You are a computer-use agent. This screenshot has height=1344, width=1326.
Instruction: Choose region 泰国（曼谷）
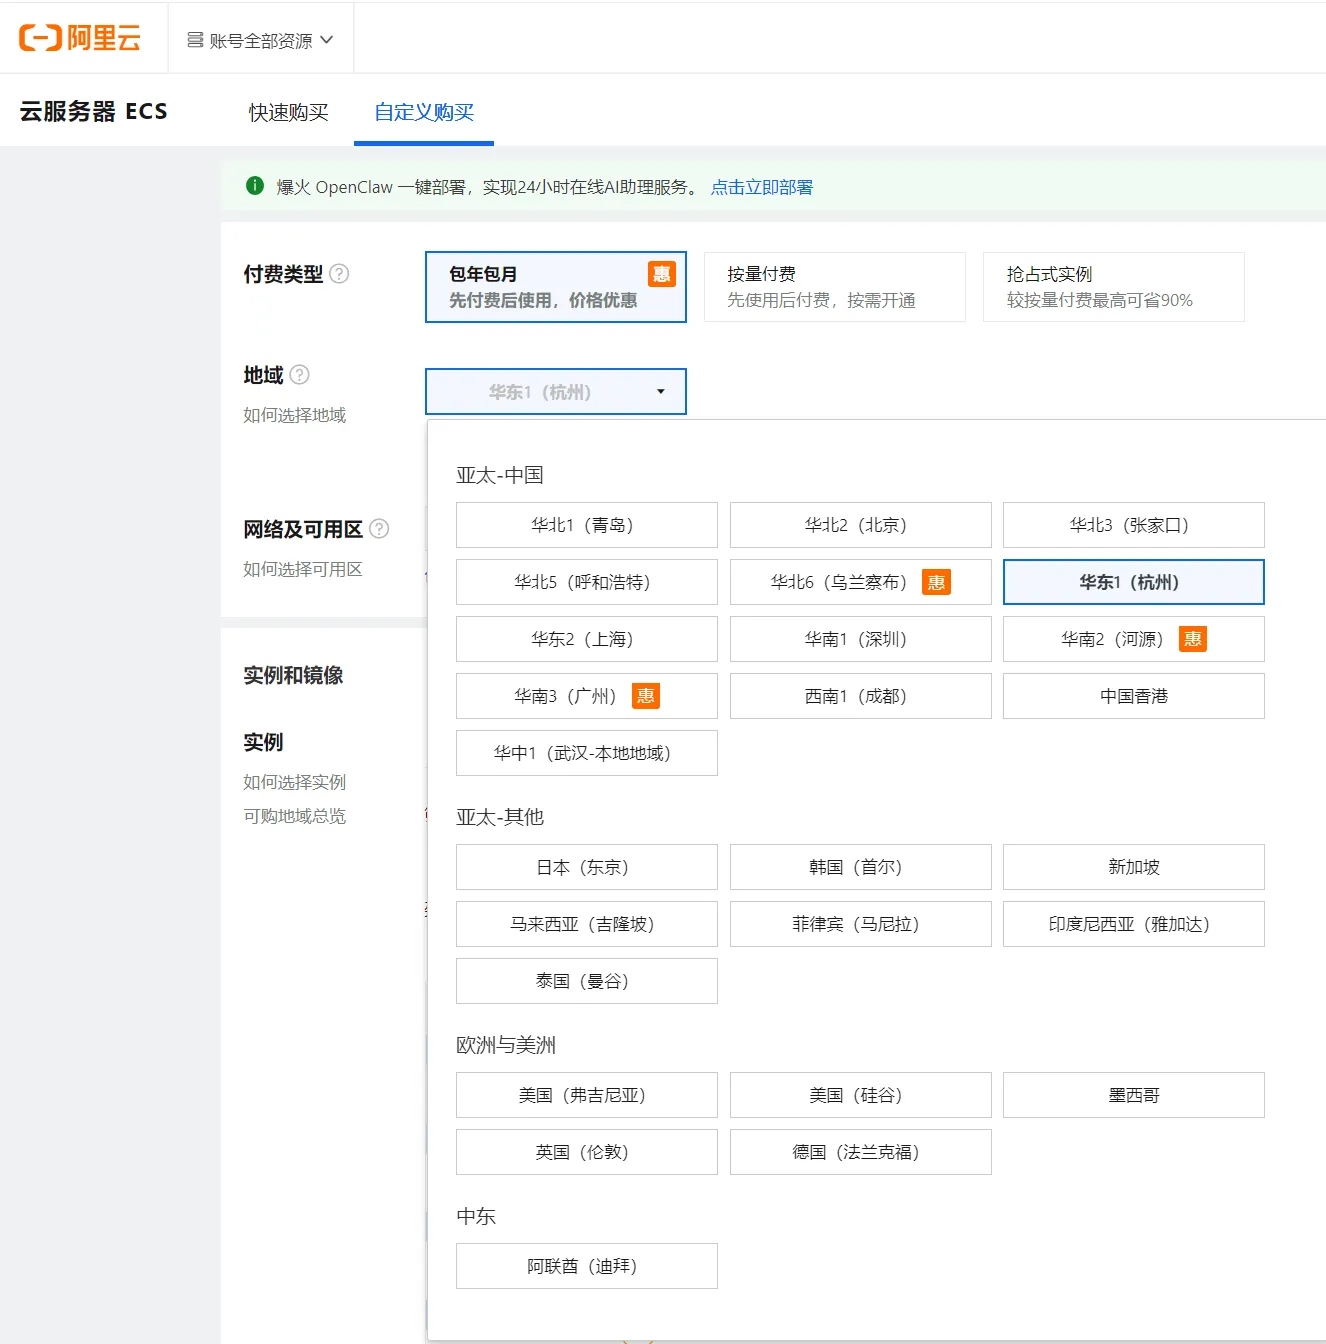coord(587,981)
